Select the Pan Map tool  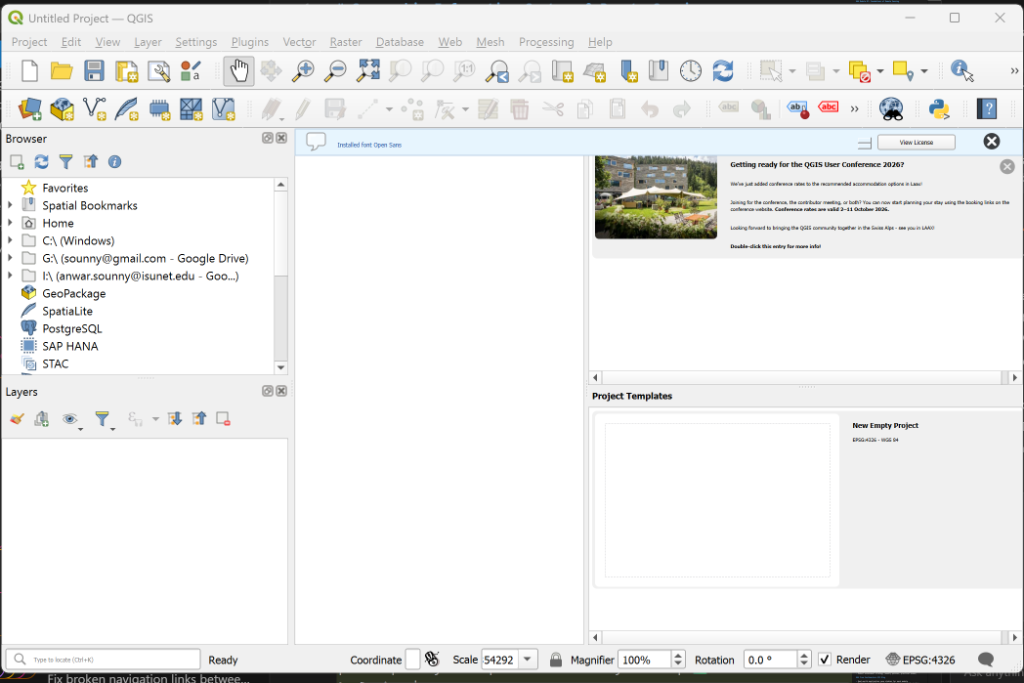click(x=238, y=71)
